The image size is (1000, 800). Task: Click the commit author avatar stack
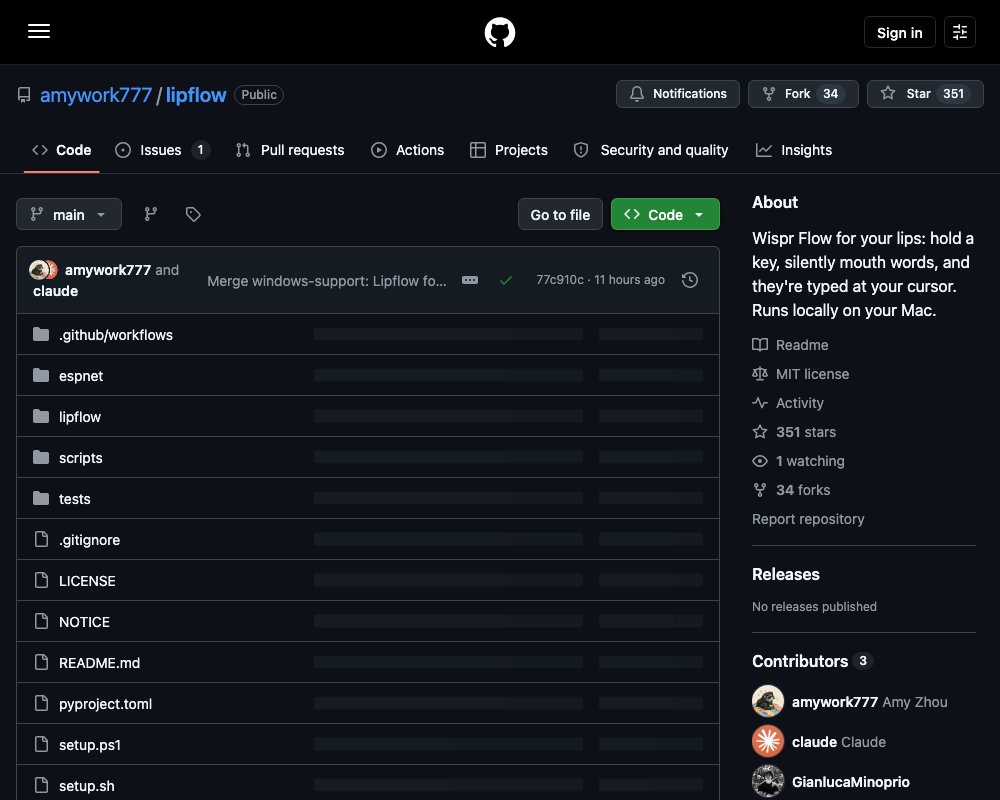(43, 270)
